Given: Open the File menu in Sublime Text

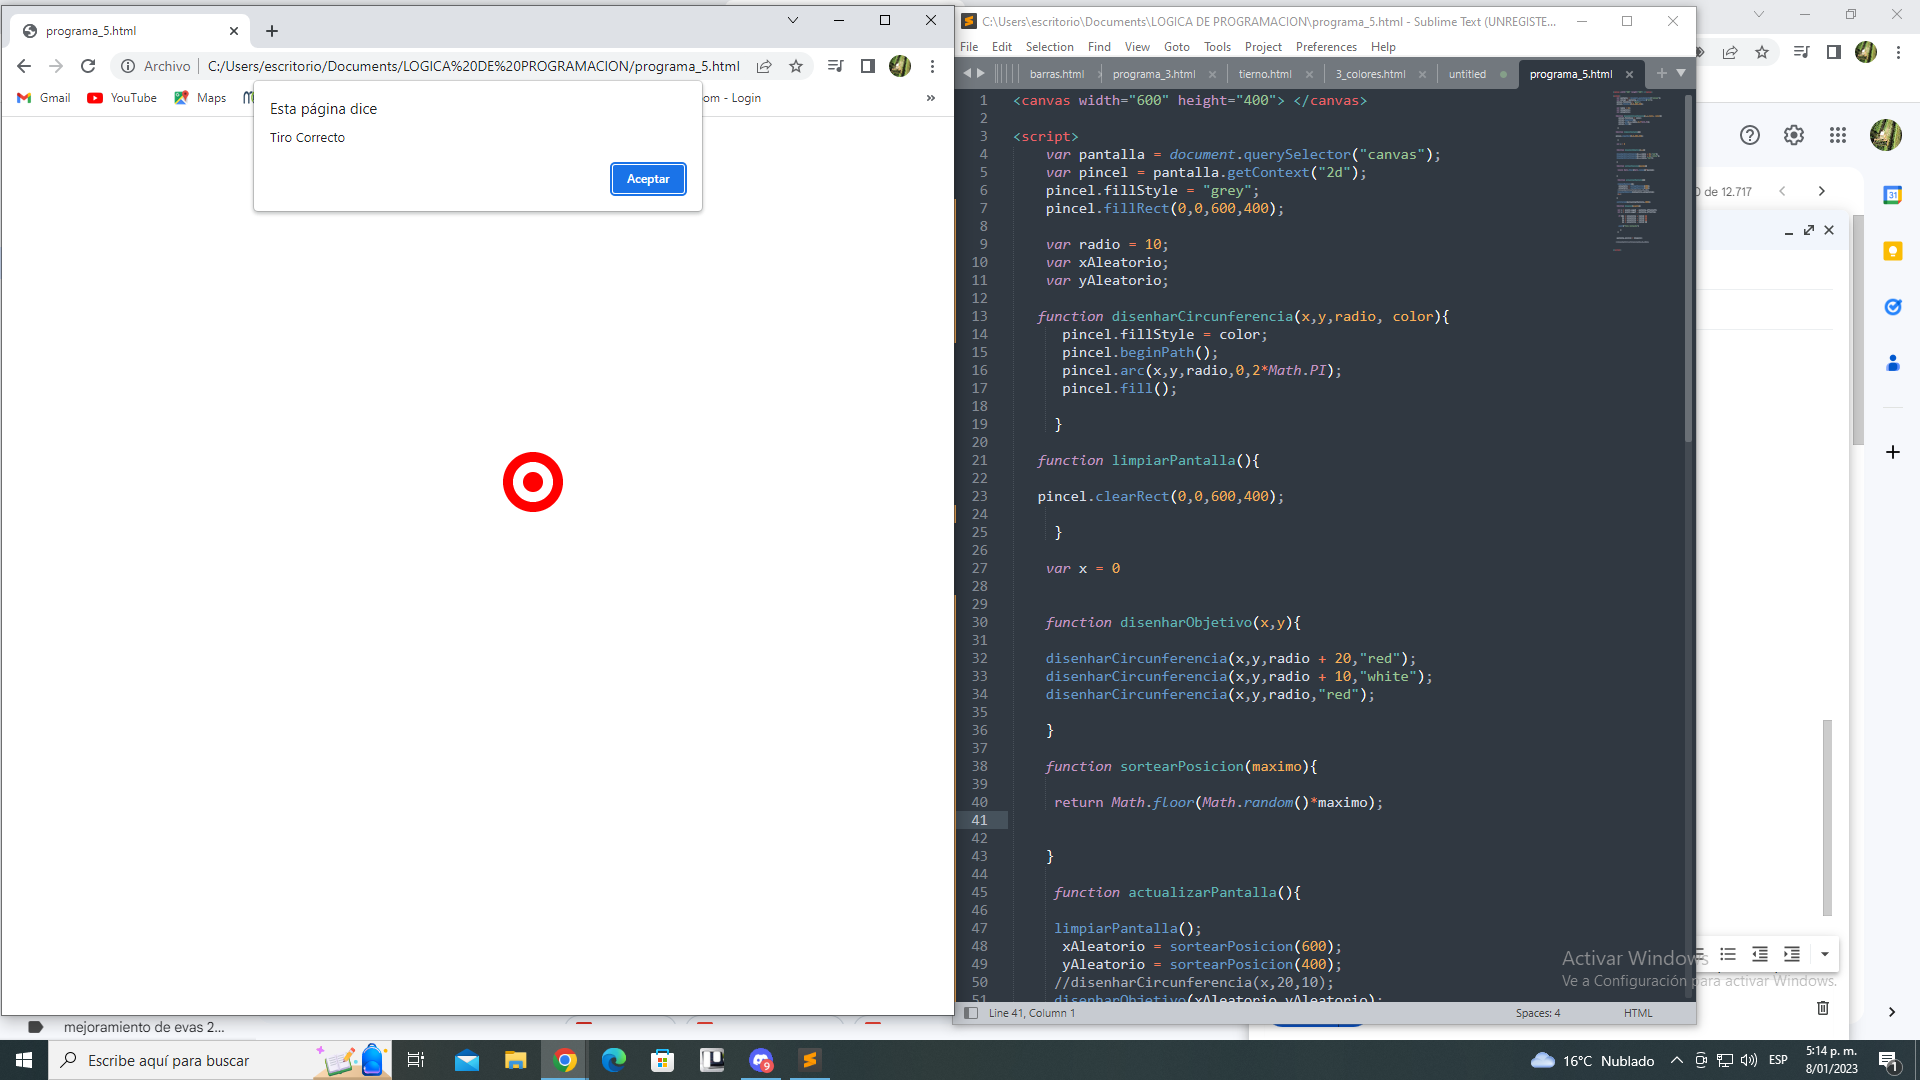Looking at the screenshot, I should click(969, 47).
